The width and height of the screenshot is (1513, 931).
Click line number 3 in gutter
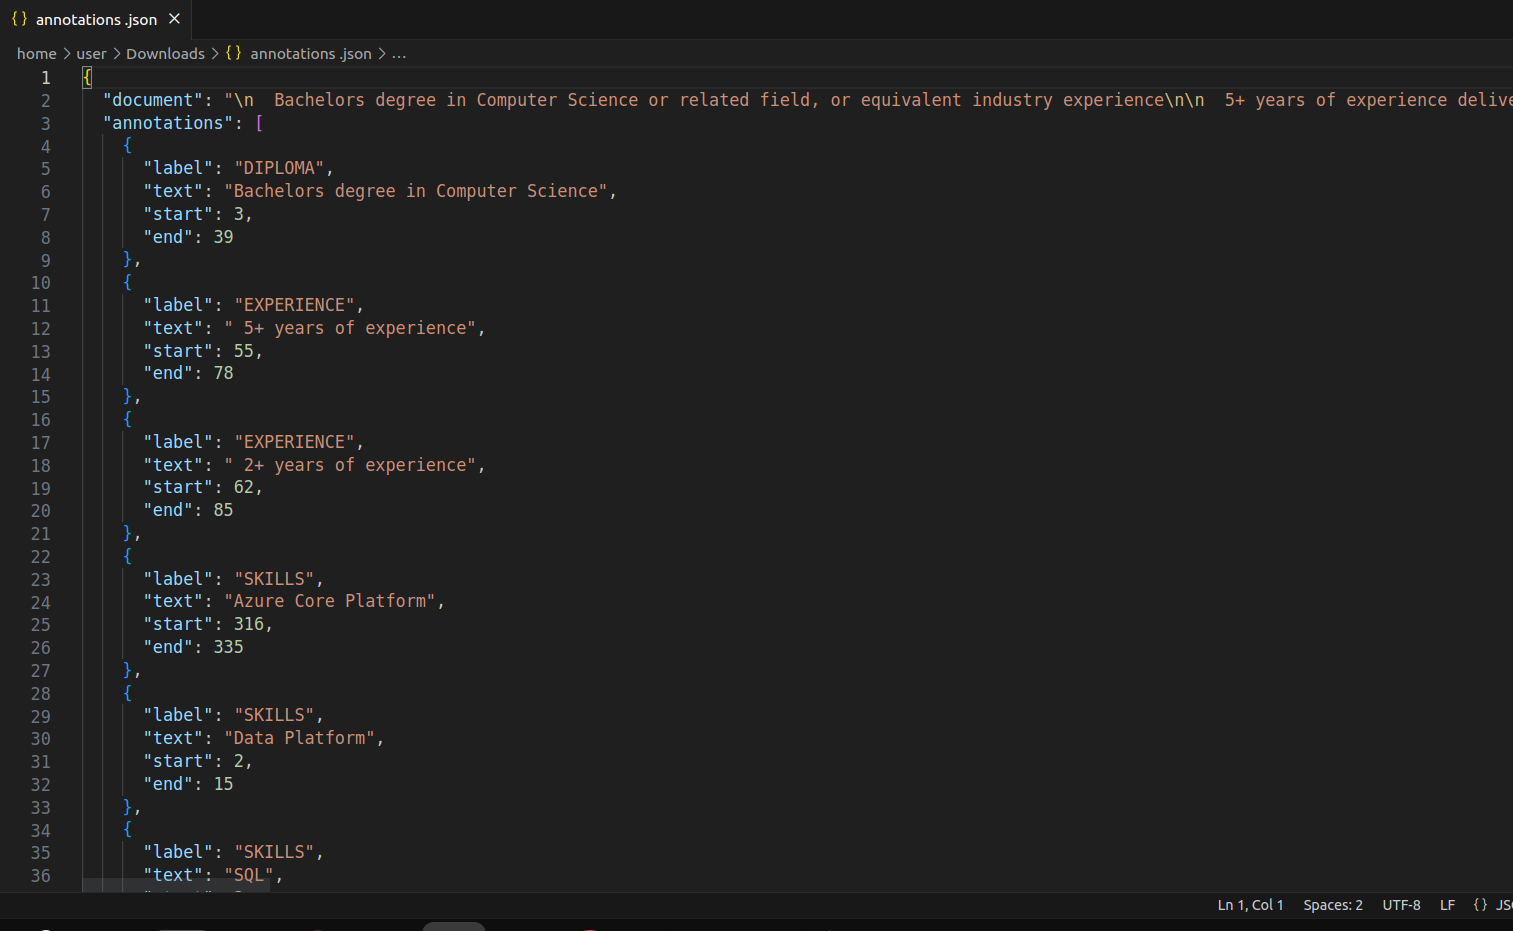point(45,124)
